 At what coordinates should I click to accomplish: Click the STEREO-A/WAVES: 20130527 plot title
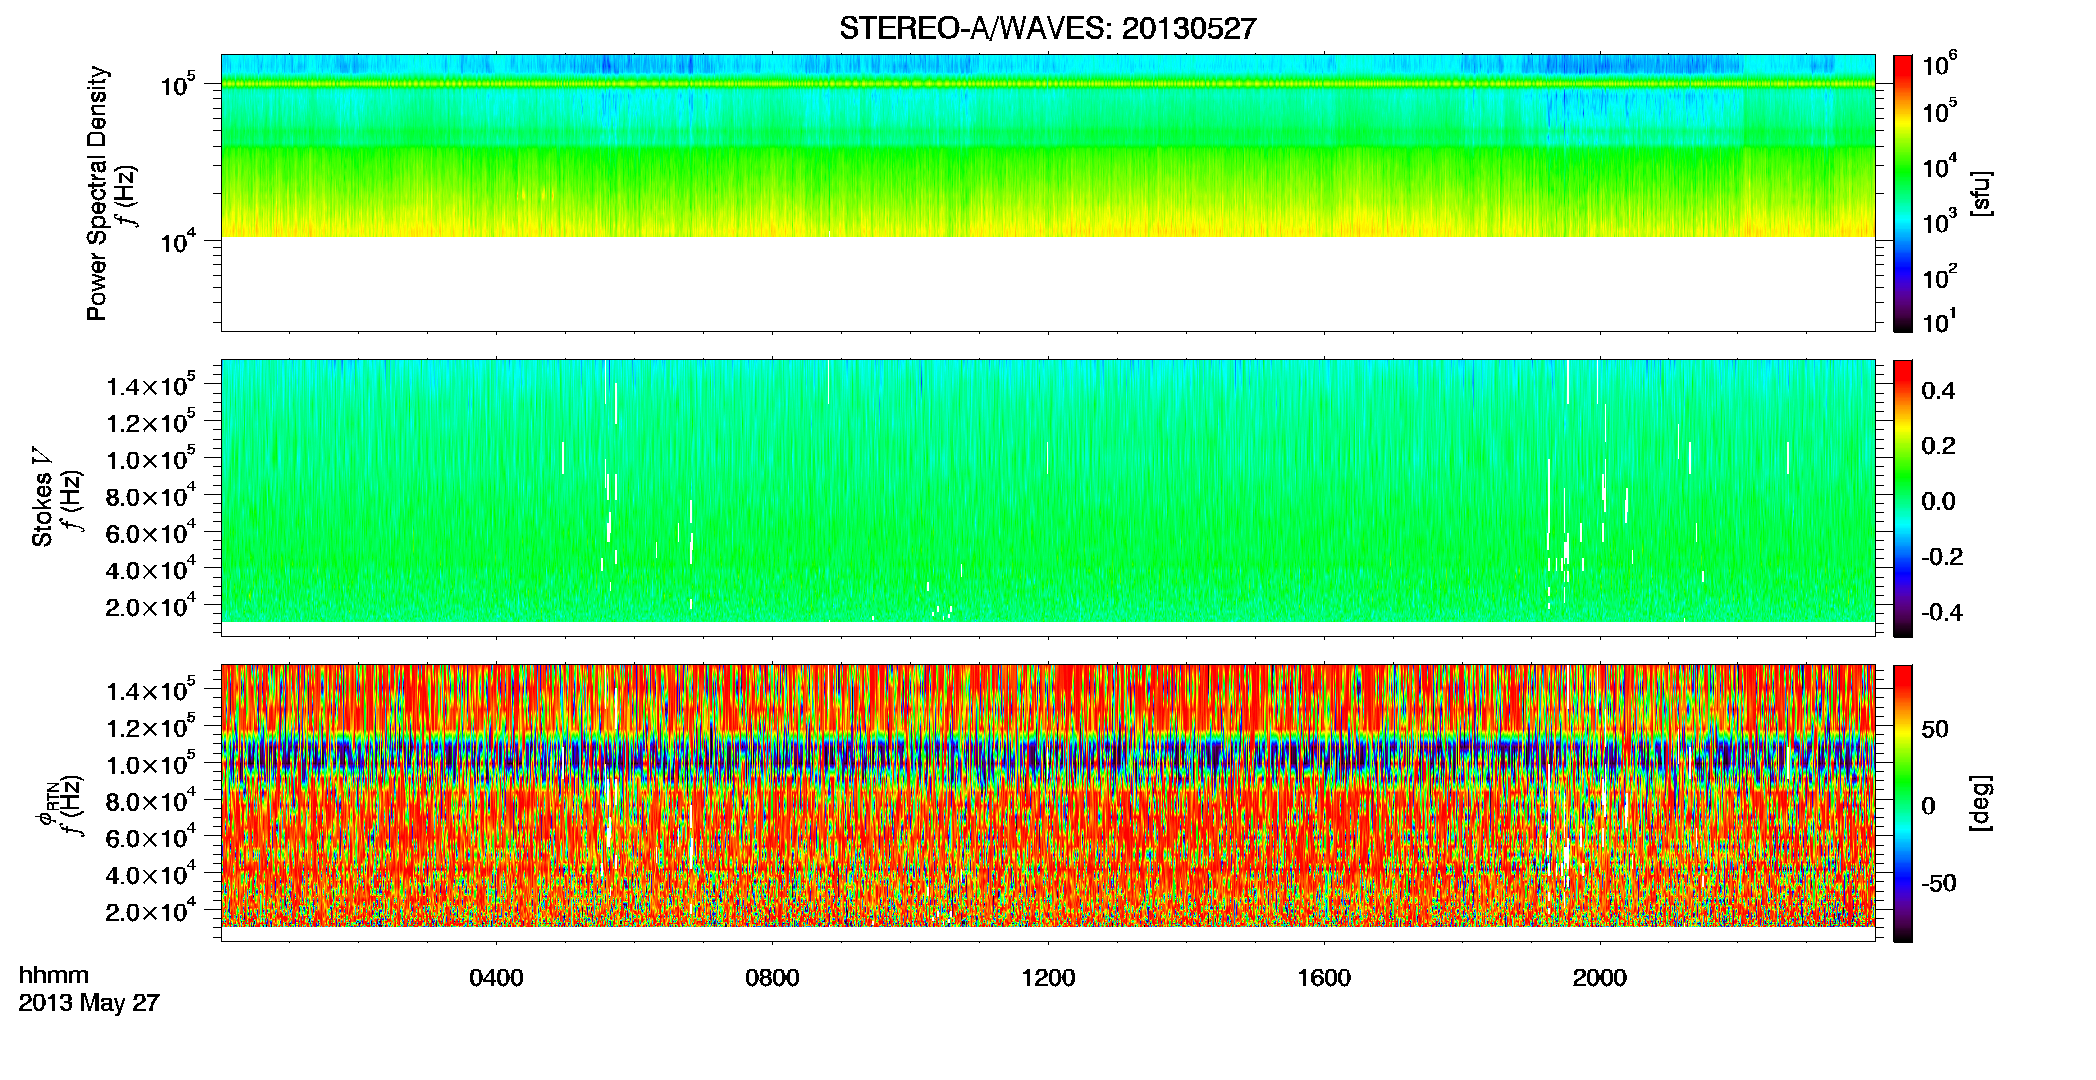coord(1047,29)
